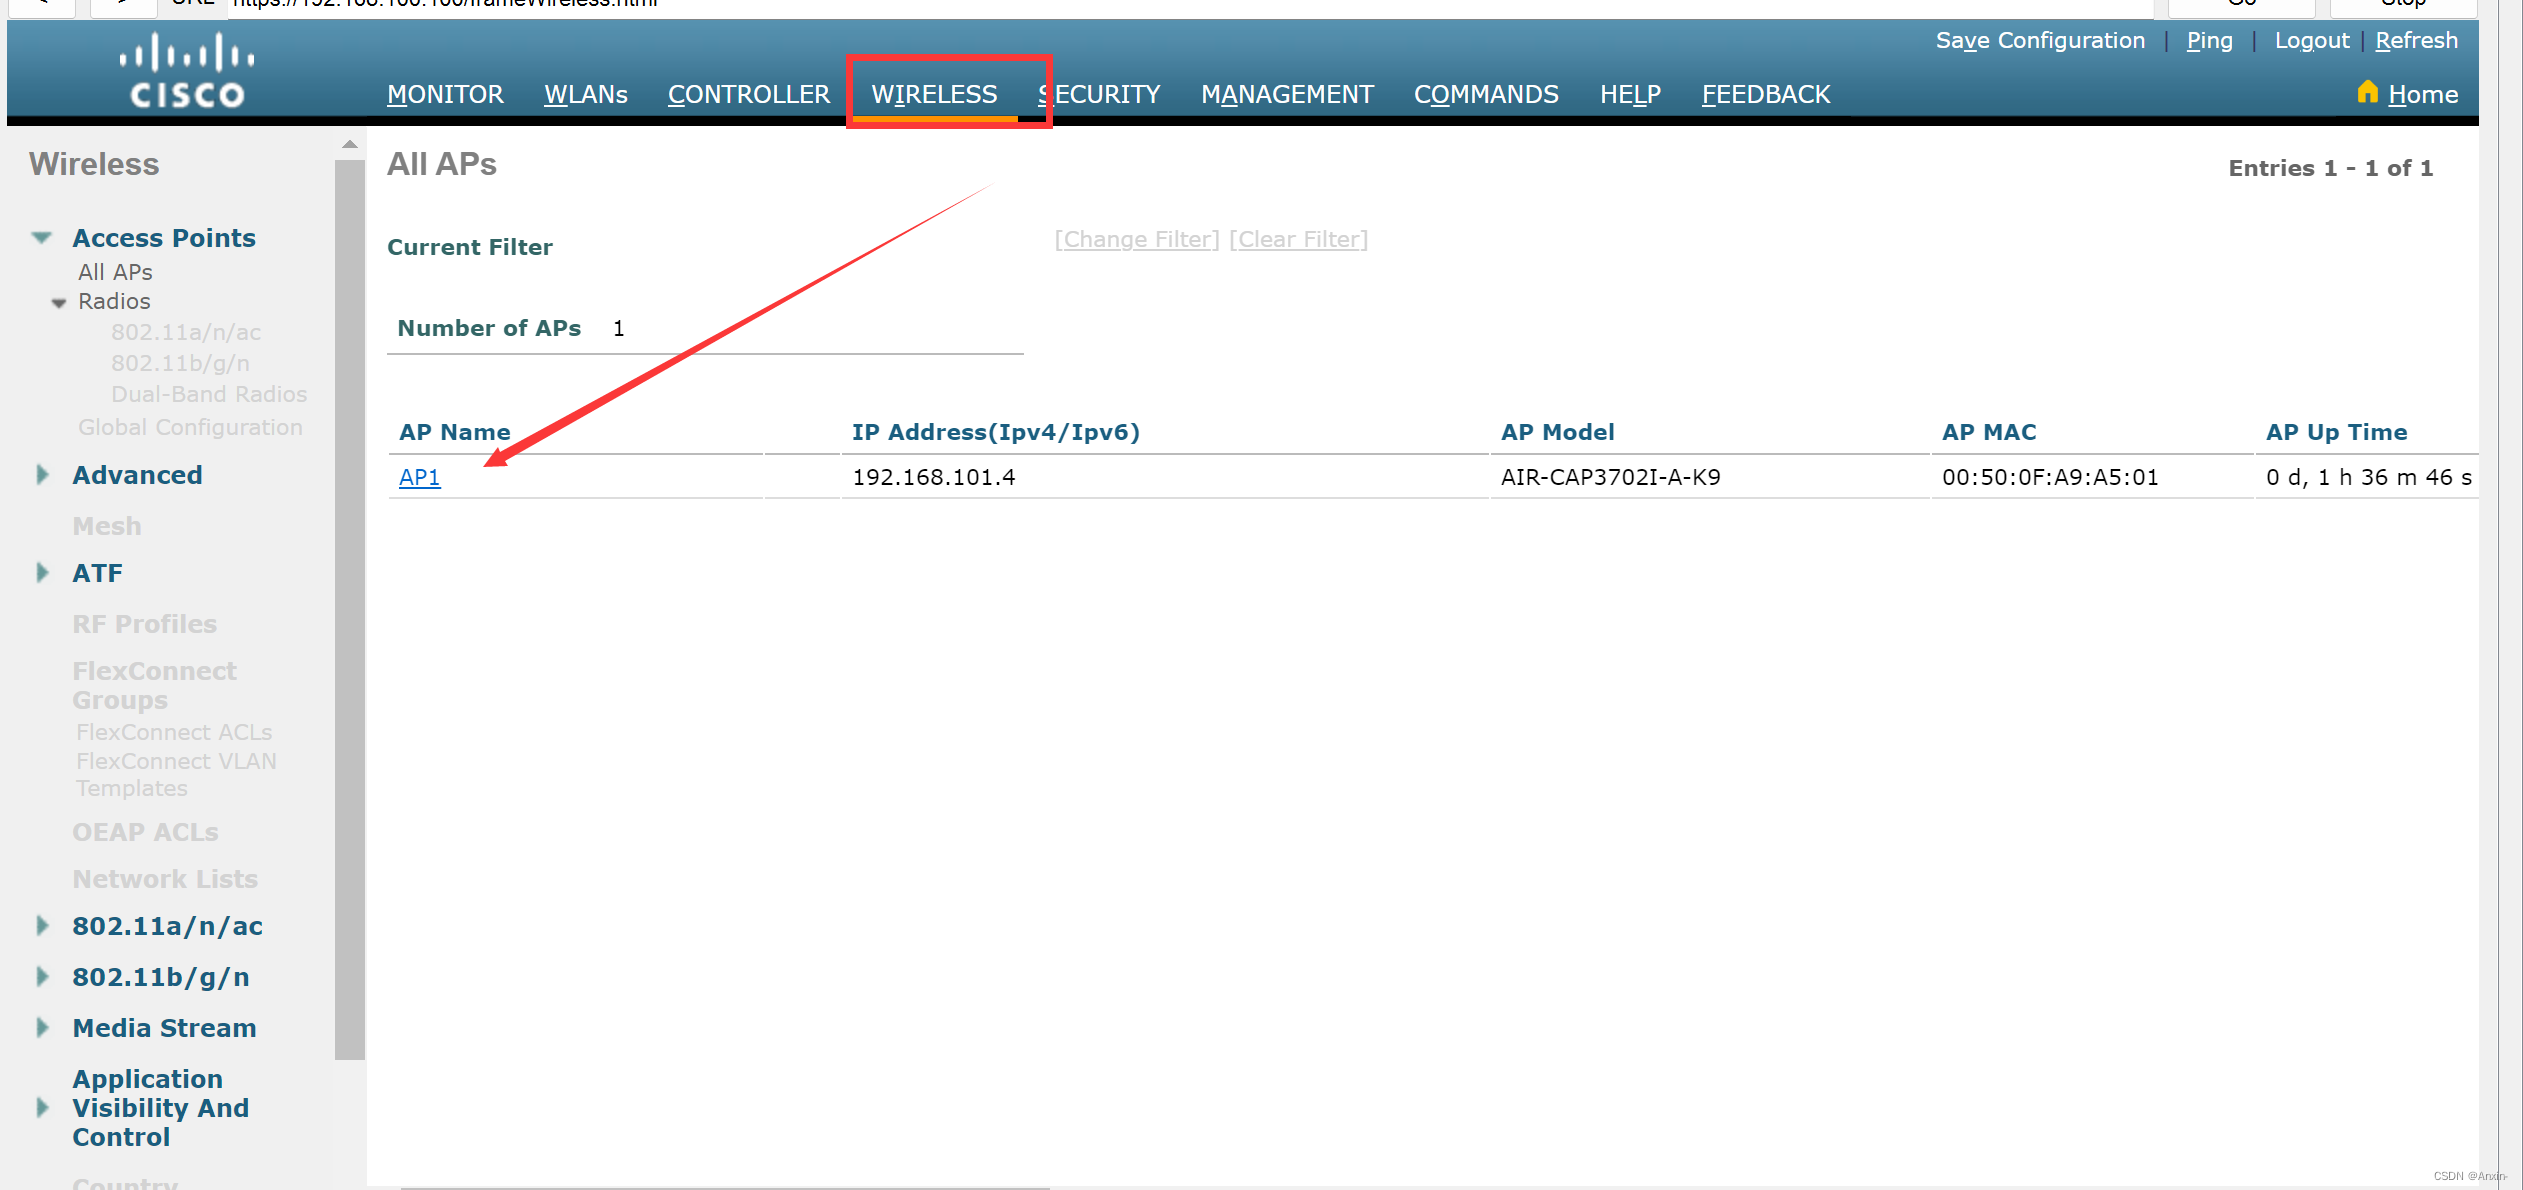2523x1190 pixels.
Task: Open the WIRELESS menu tab
Action: point(934,94)
